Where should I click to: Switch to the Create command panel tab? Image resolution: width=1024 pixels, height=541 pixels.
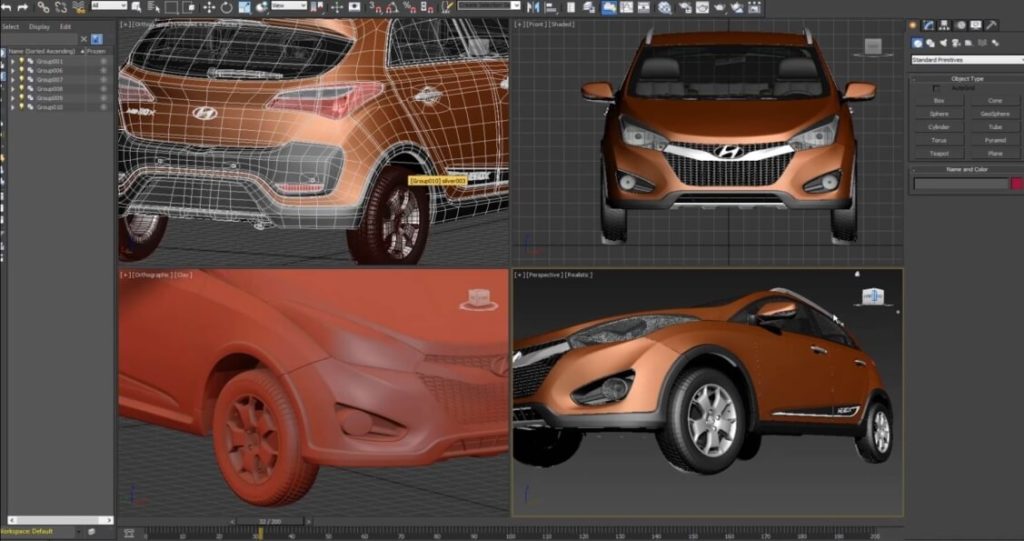coord(913,25)
